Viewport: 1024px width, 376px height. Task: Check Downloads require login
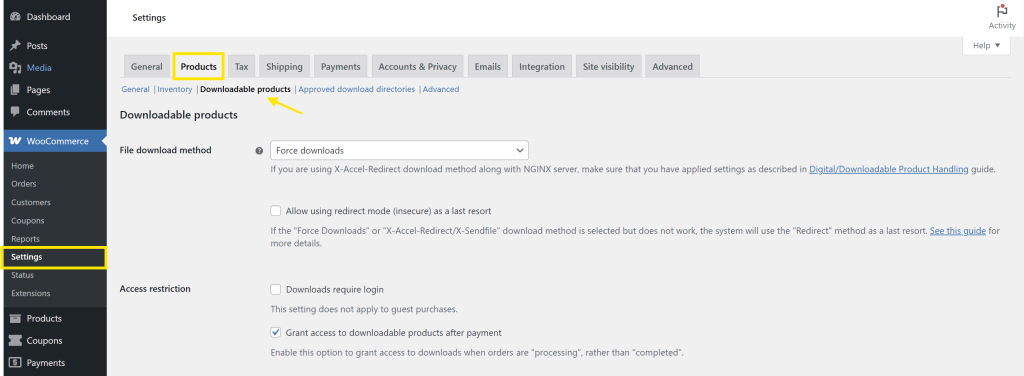point(276,289)
